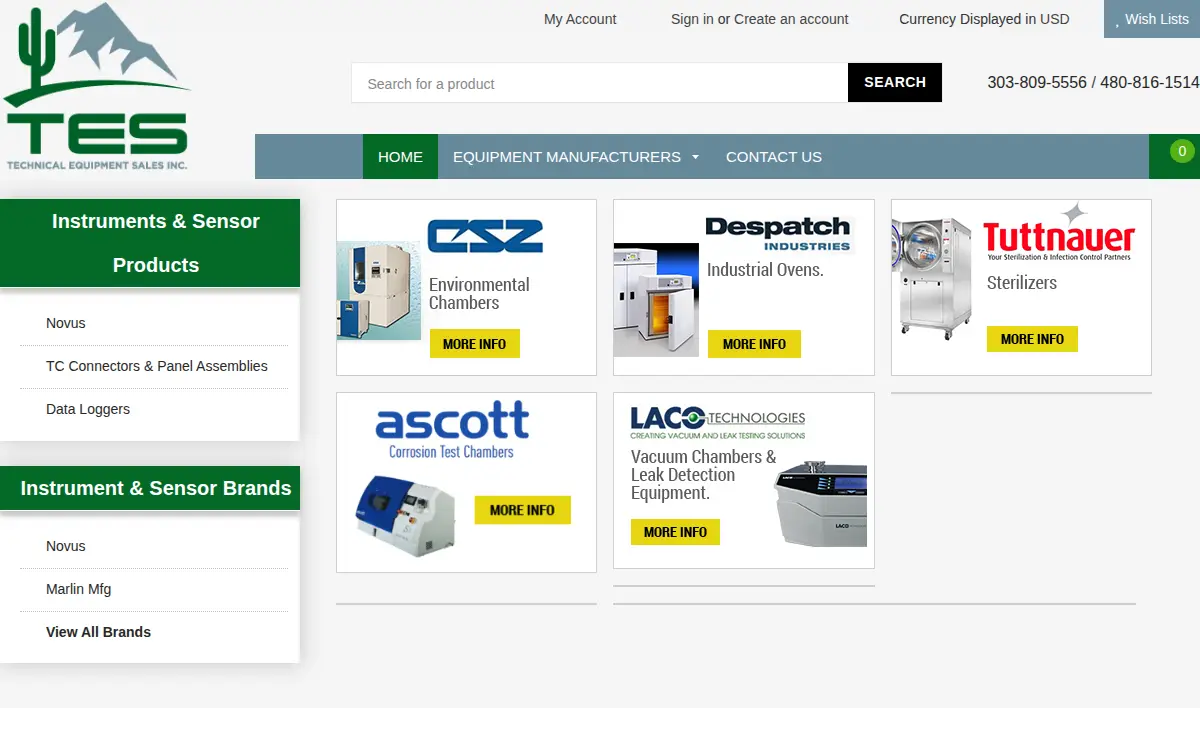Viewport: 1200px width, 750px height.
Task: Open TC Connectors & Panel Assemblies category
Action: point(157,366)
